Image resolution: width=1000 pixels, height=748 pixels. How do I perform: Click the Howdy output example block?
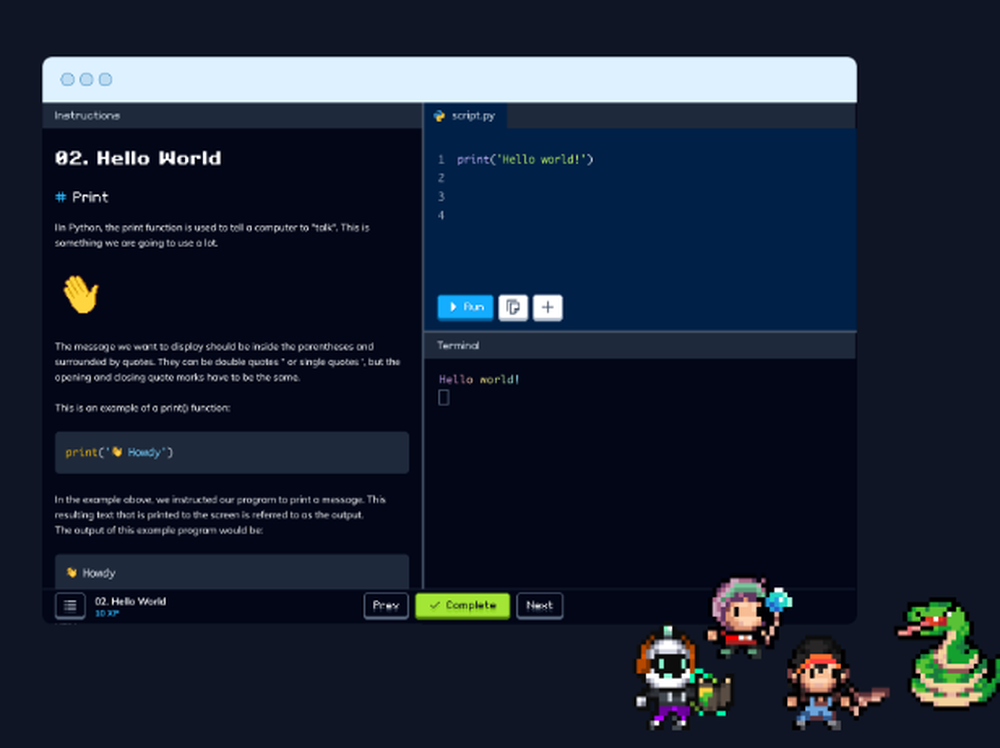pyautogui.click(x=232, y=572)
